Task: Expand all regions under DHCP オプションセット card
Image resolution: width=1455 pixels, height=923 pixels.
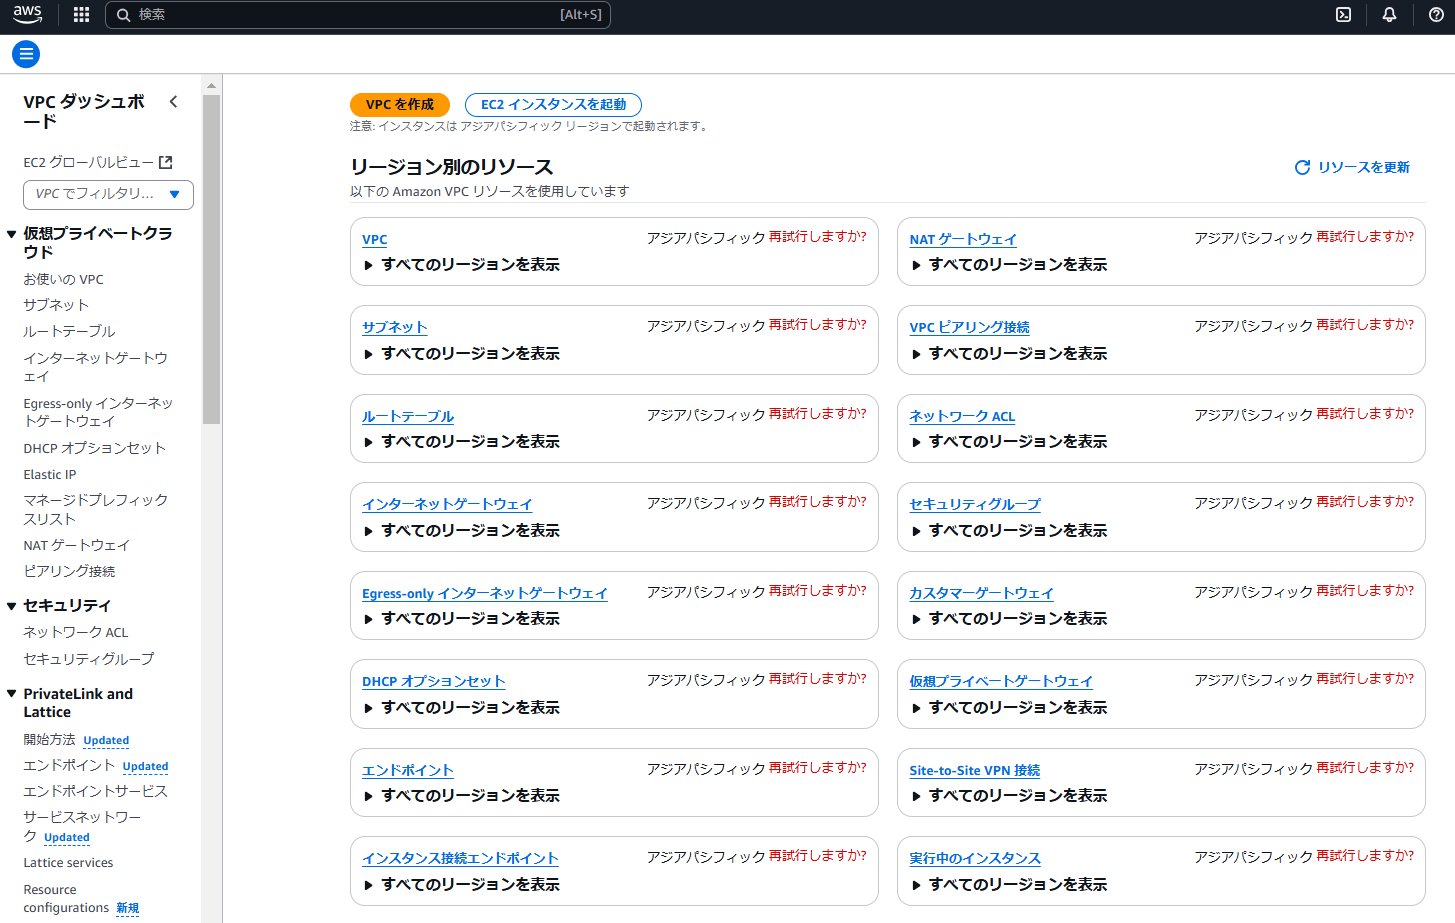Action: (461, 708)
